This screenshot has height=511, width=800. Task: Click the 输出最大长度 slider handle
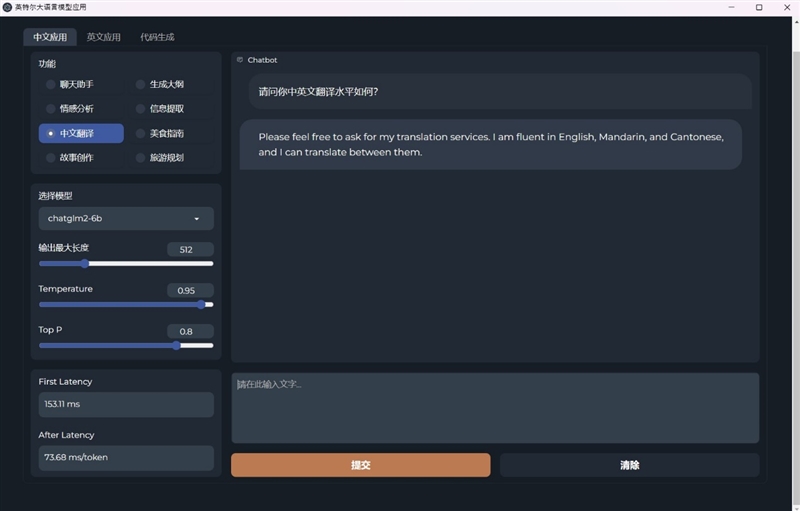[85, 264]
